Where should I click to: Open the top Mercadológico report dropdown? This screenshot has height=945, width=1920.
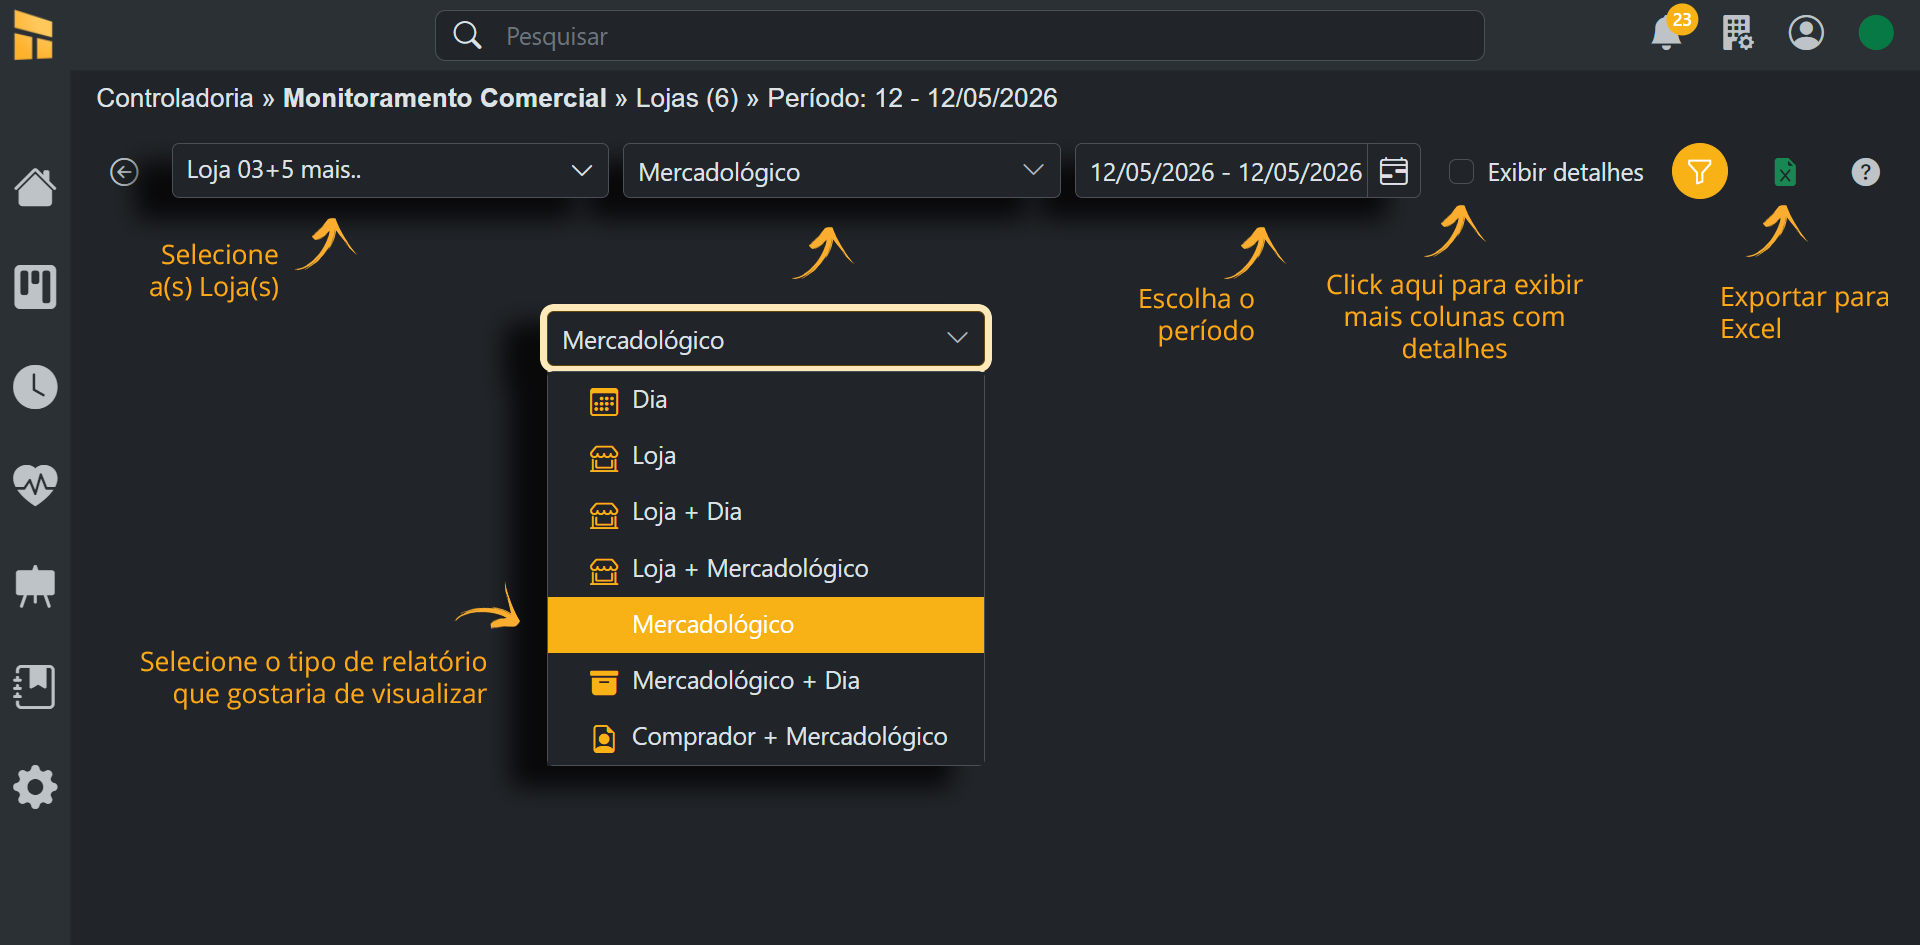coord(841,171)
